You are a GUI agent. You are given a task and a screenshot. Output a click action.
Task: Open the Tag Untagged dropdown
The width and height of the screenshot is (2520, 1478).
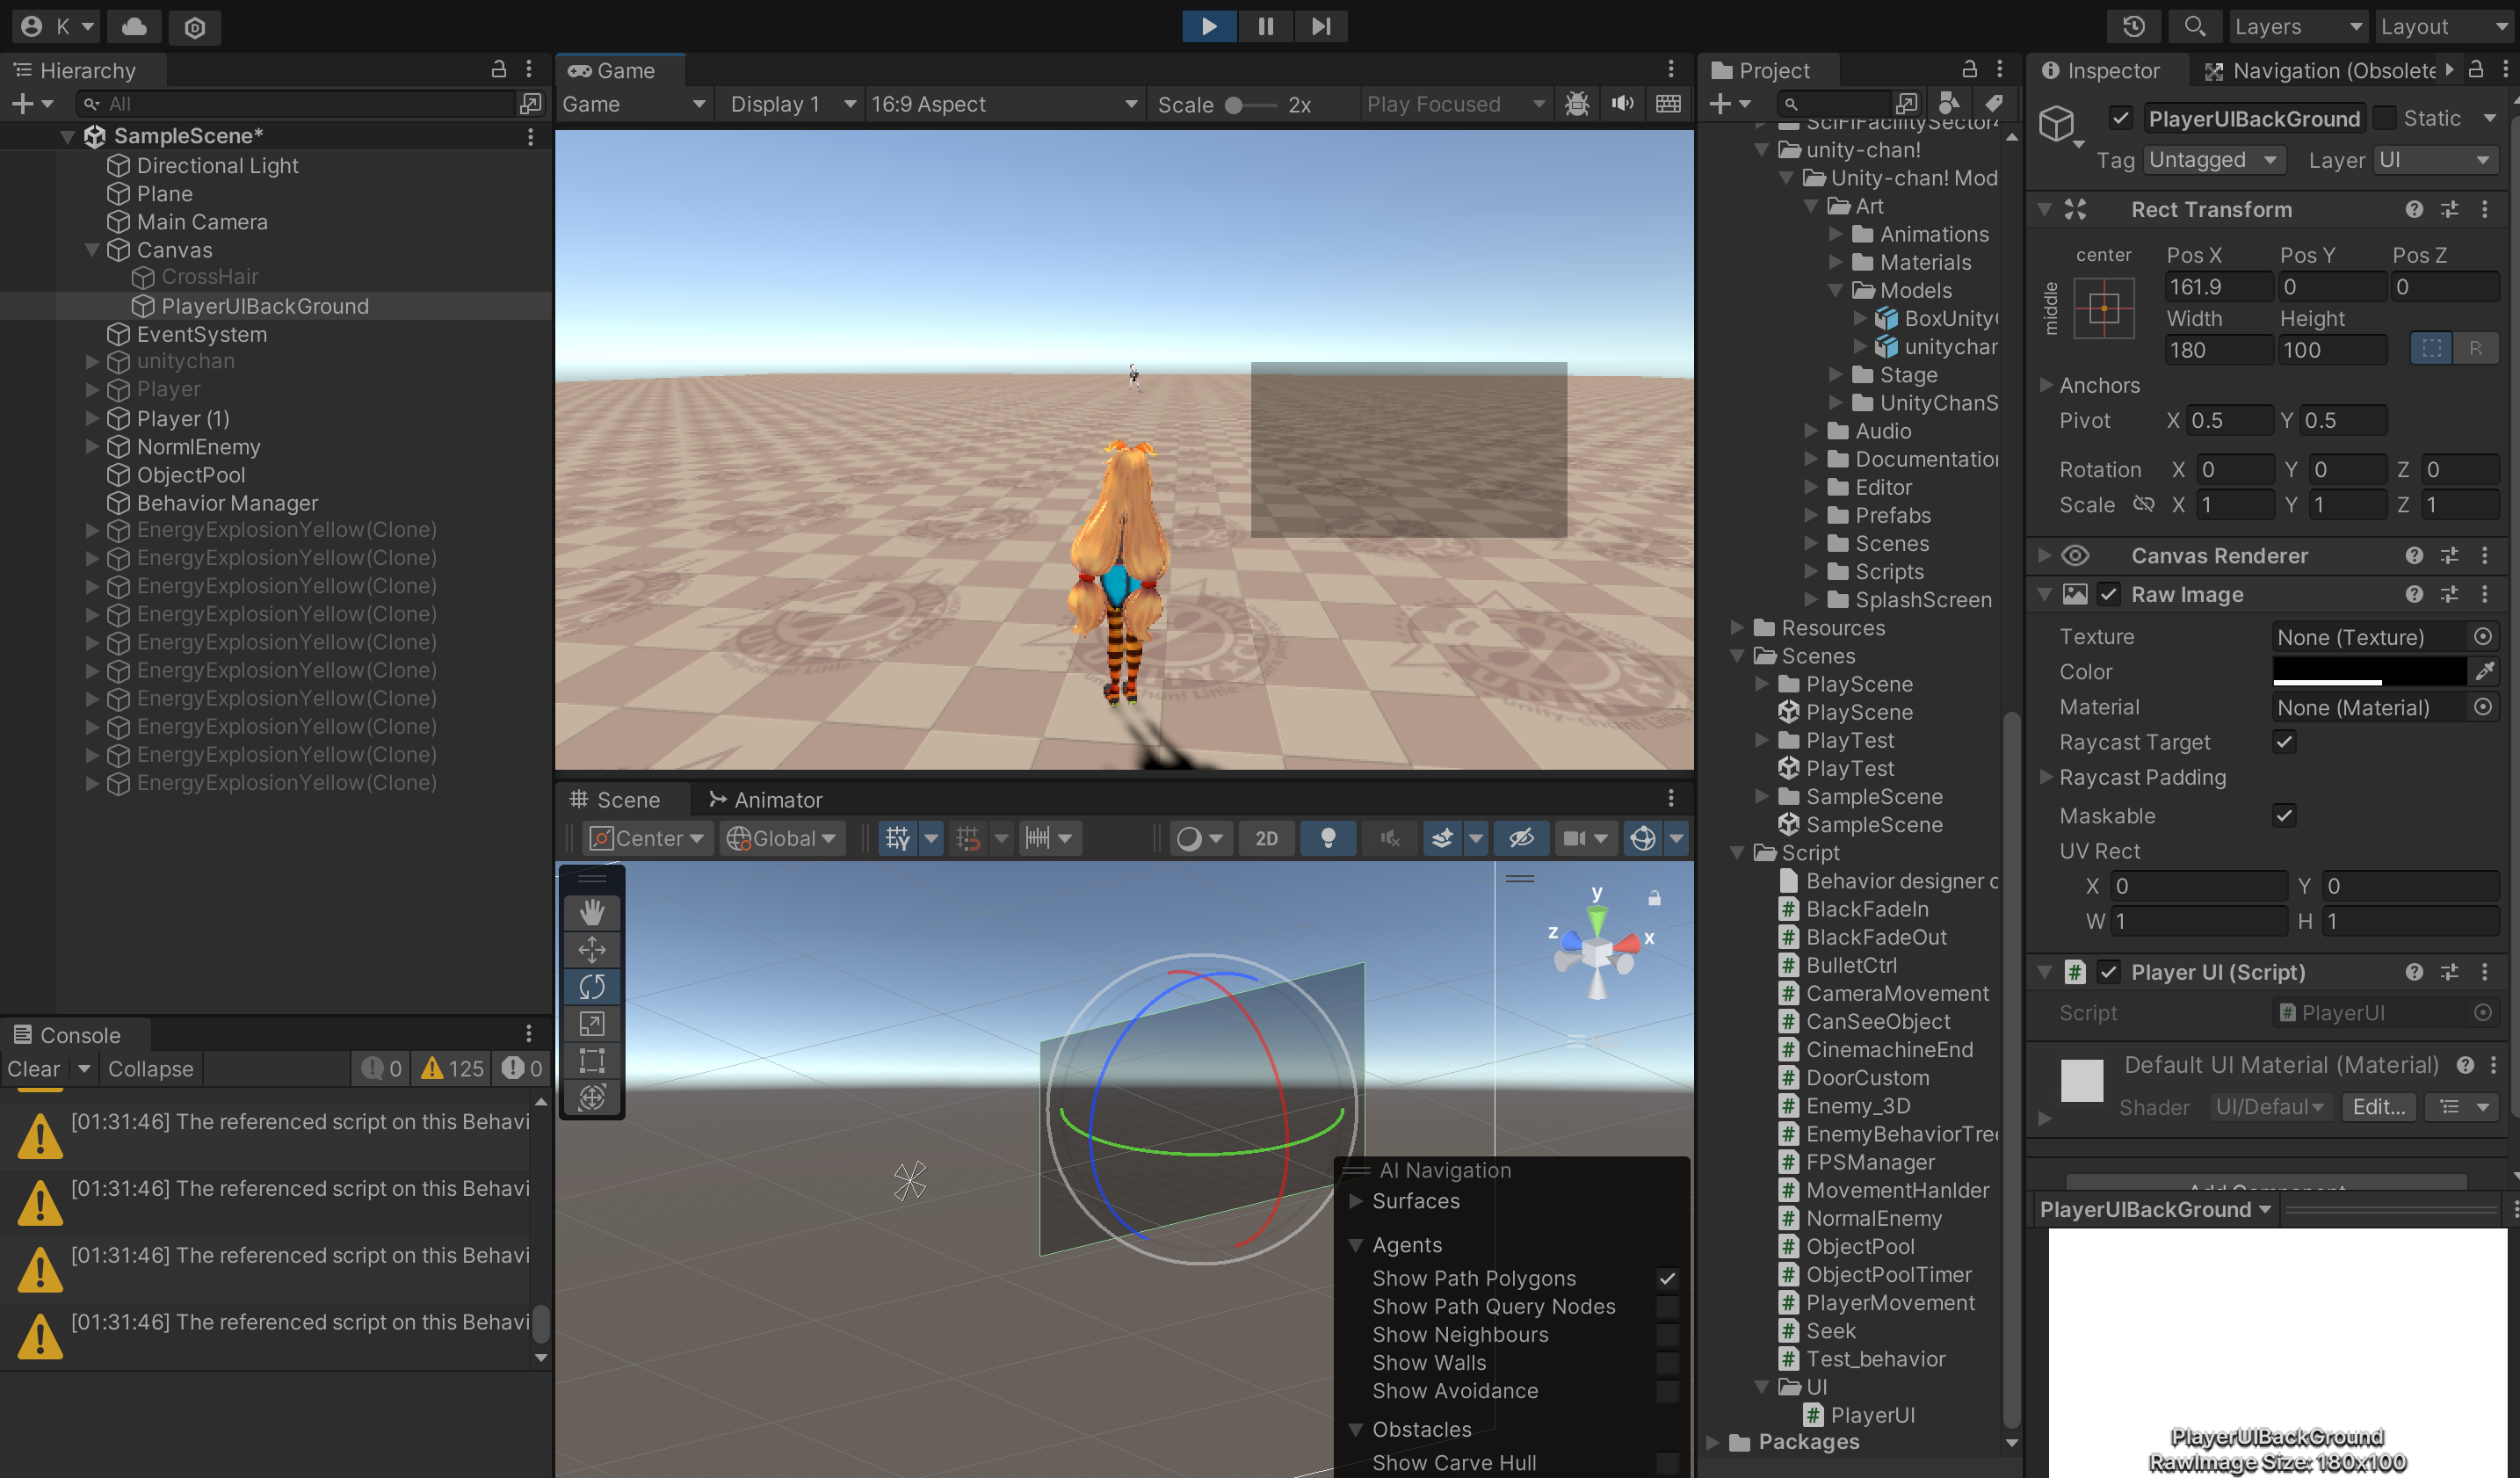[x=2214, y=160]
